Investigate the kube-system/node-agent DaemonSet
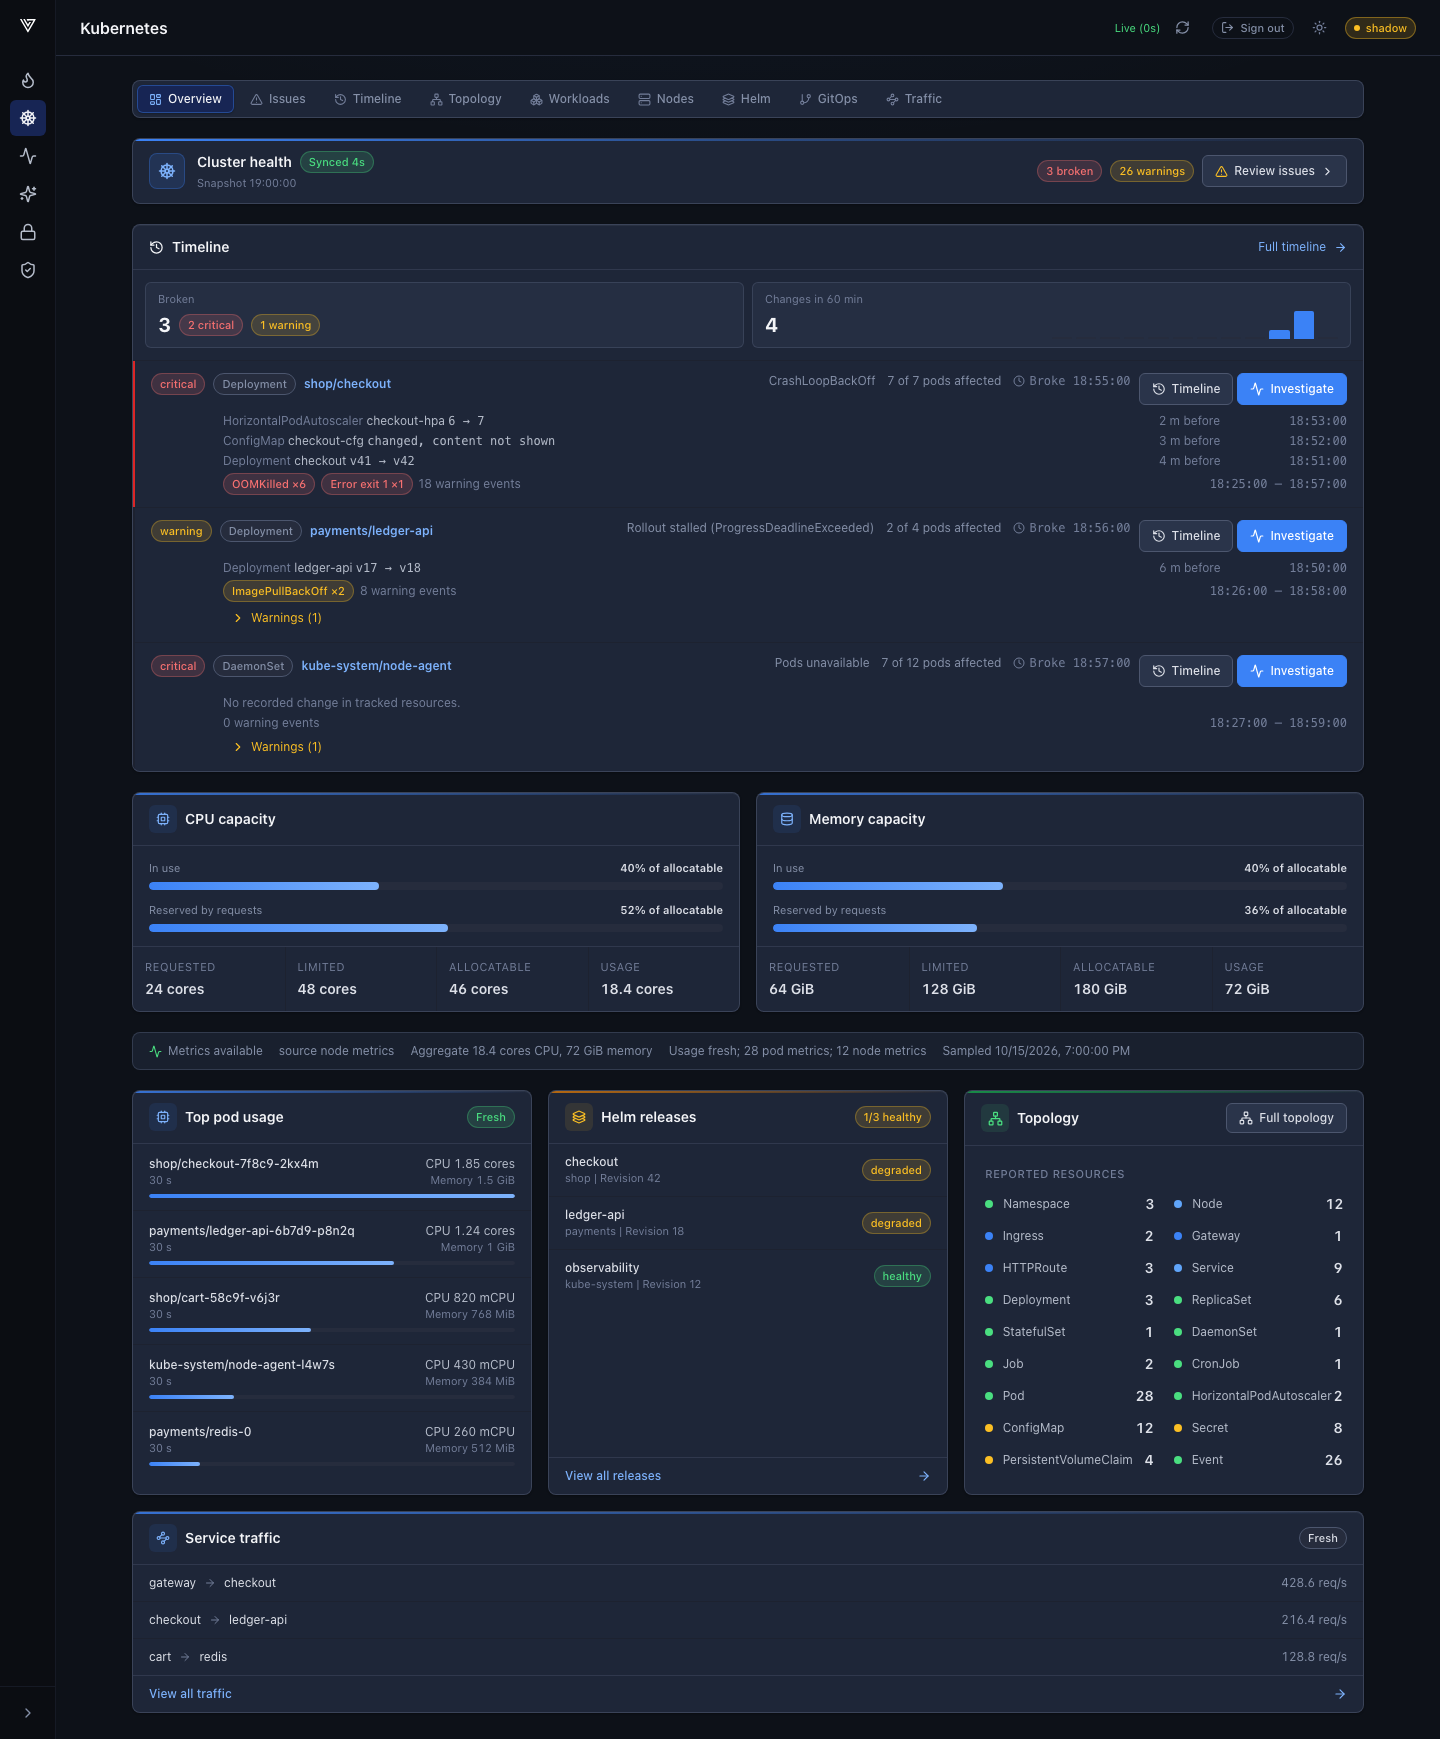The width and height of the screenshot is (1440, 1739). (x=1292, y=671)
